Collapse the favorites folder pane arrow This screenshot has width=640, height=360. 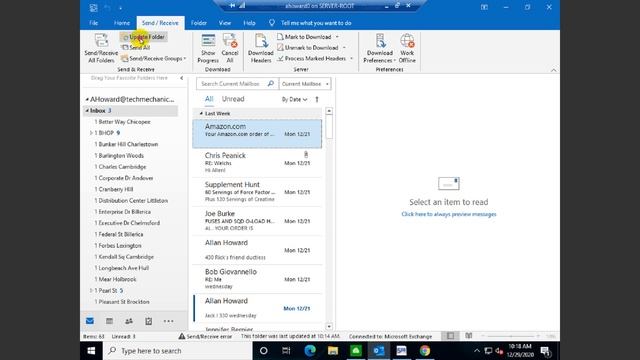[x=182, y=78]
